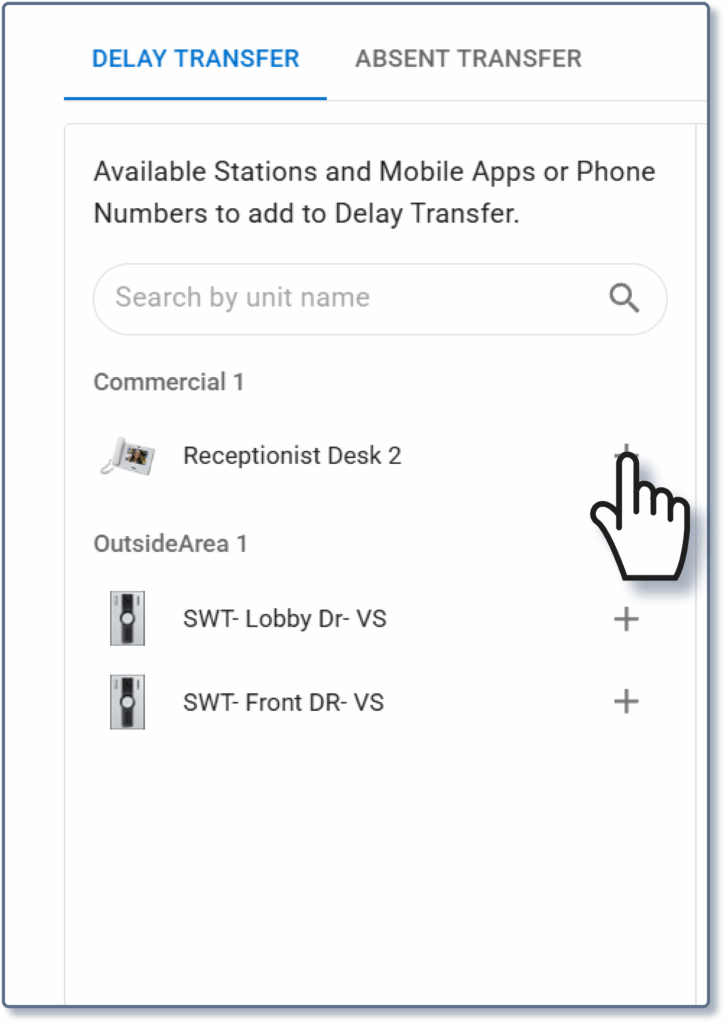Choose the SWT- Lobby Dr- VS entry name

coord(285,619)
